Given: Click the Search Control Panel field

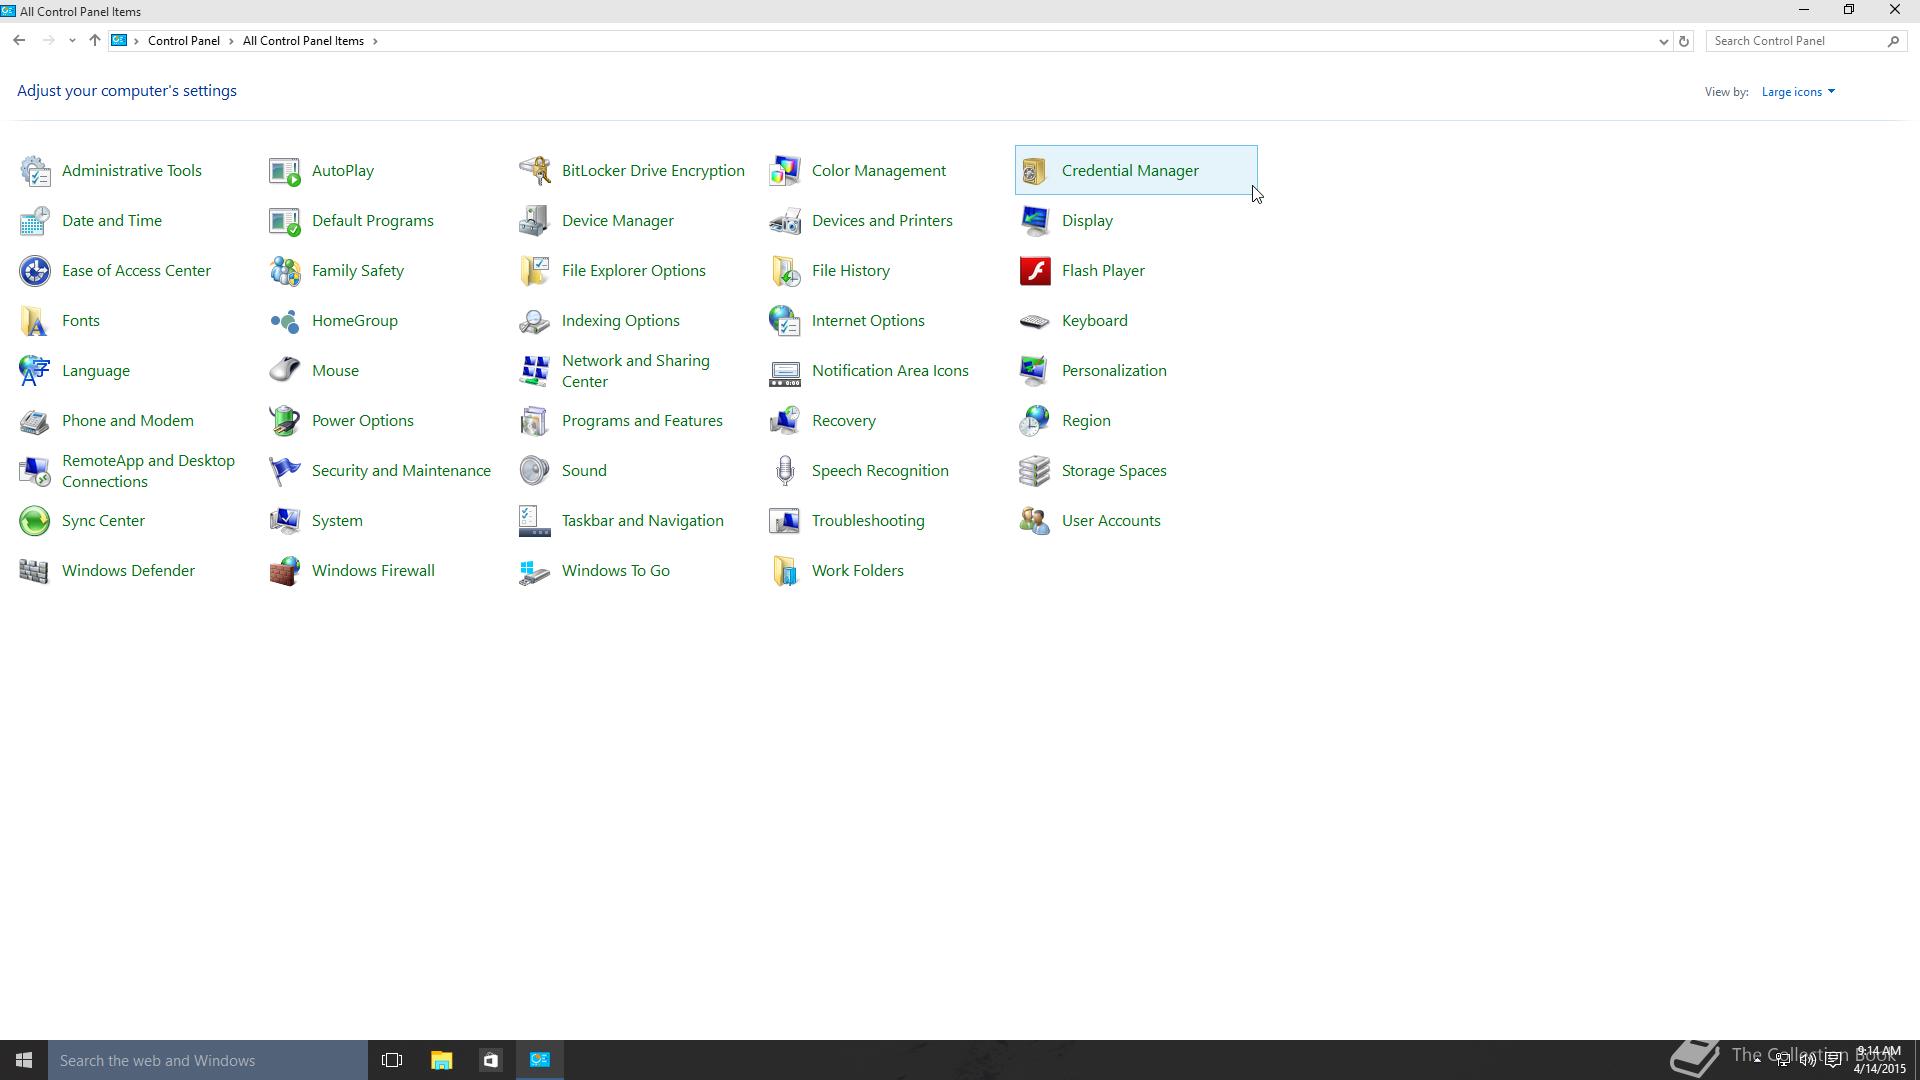Looking at the screenshot, I should 1804,41.
